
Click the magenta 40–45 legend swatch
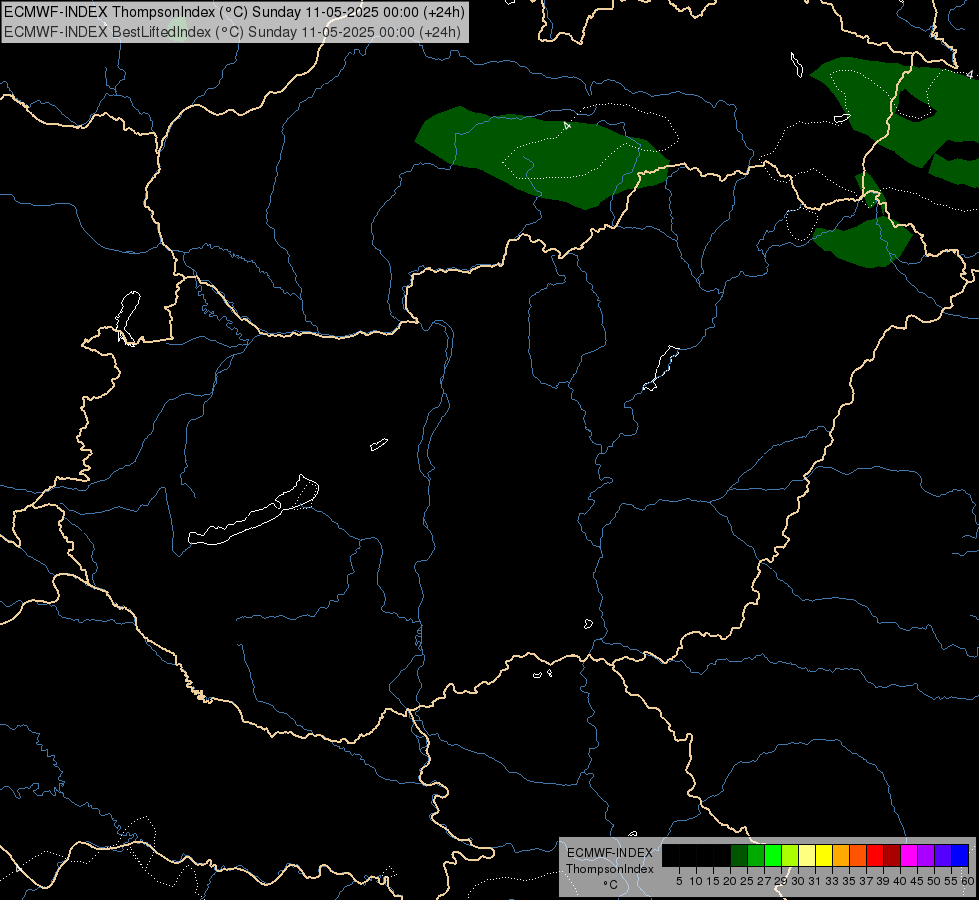(x=909, y=855)
